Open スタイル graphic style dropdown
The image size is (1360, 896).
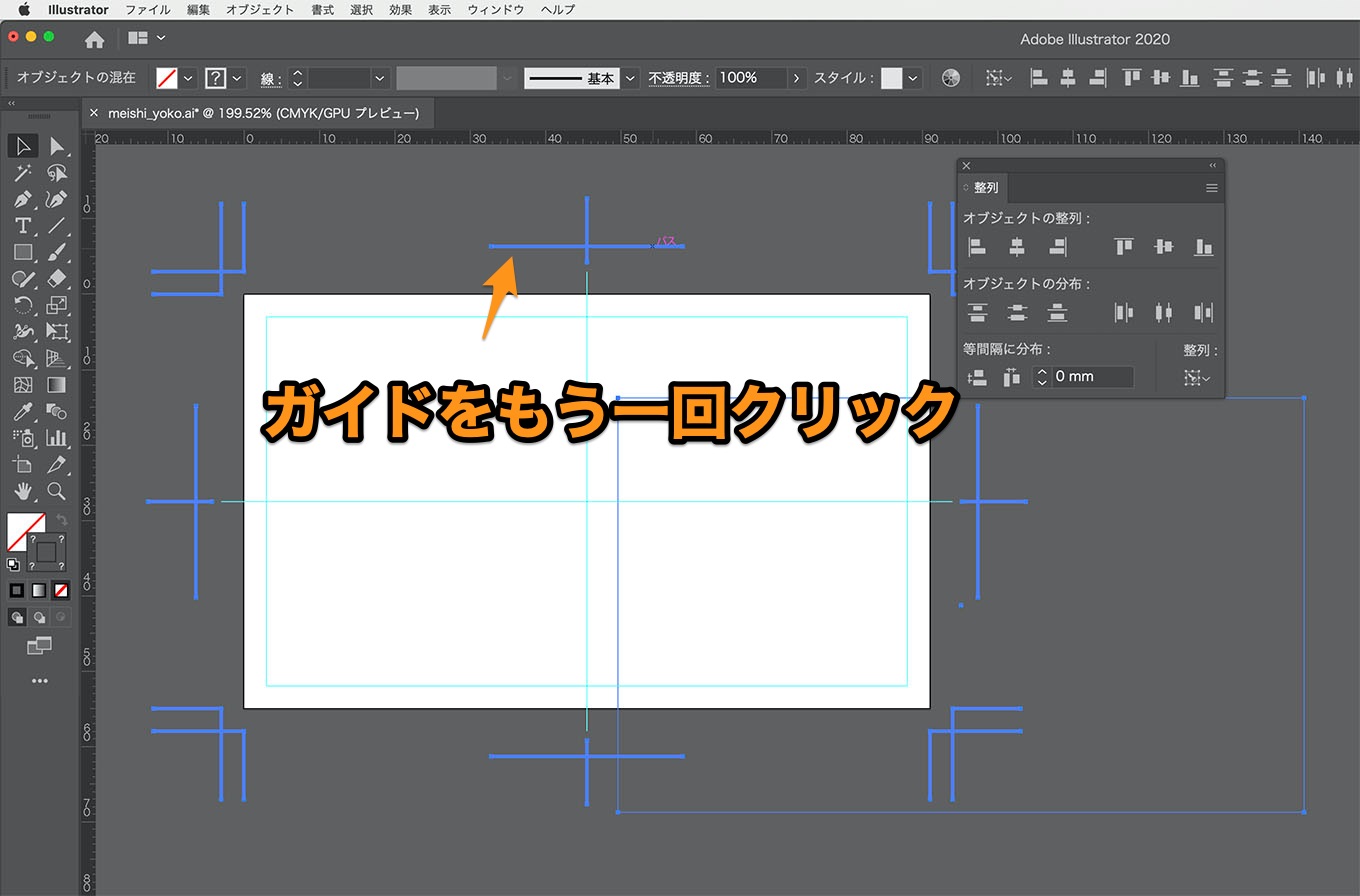click(913, 78)
